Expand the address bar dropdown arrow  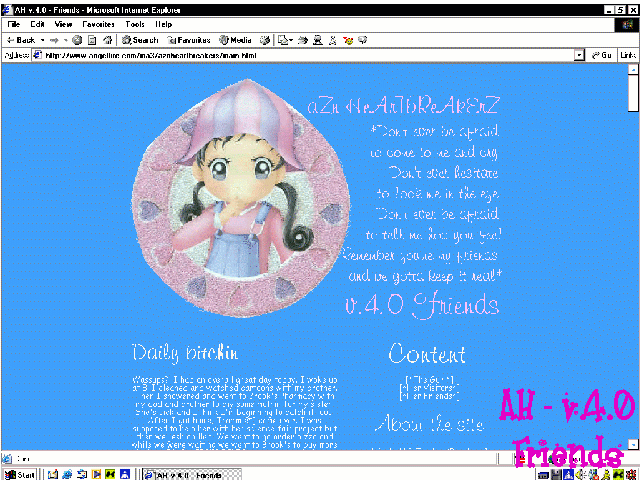coord(579,55)
